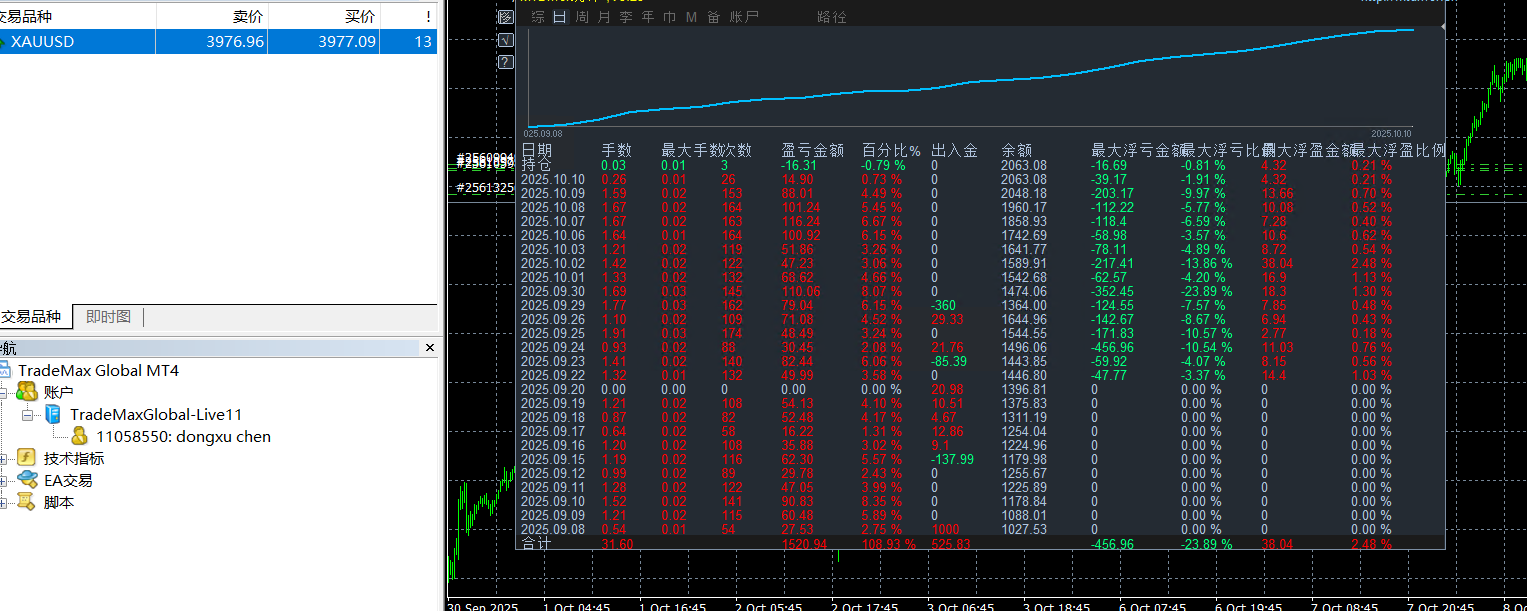Click the TradeMaxGlobal-Live11 server icon
Image resolution: width=1527 pixels, height=611 pixels.
(54, 414)
